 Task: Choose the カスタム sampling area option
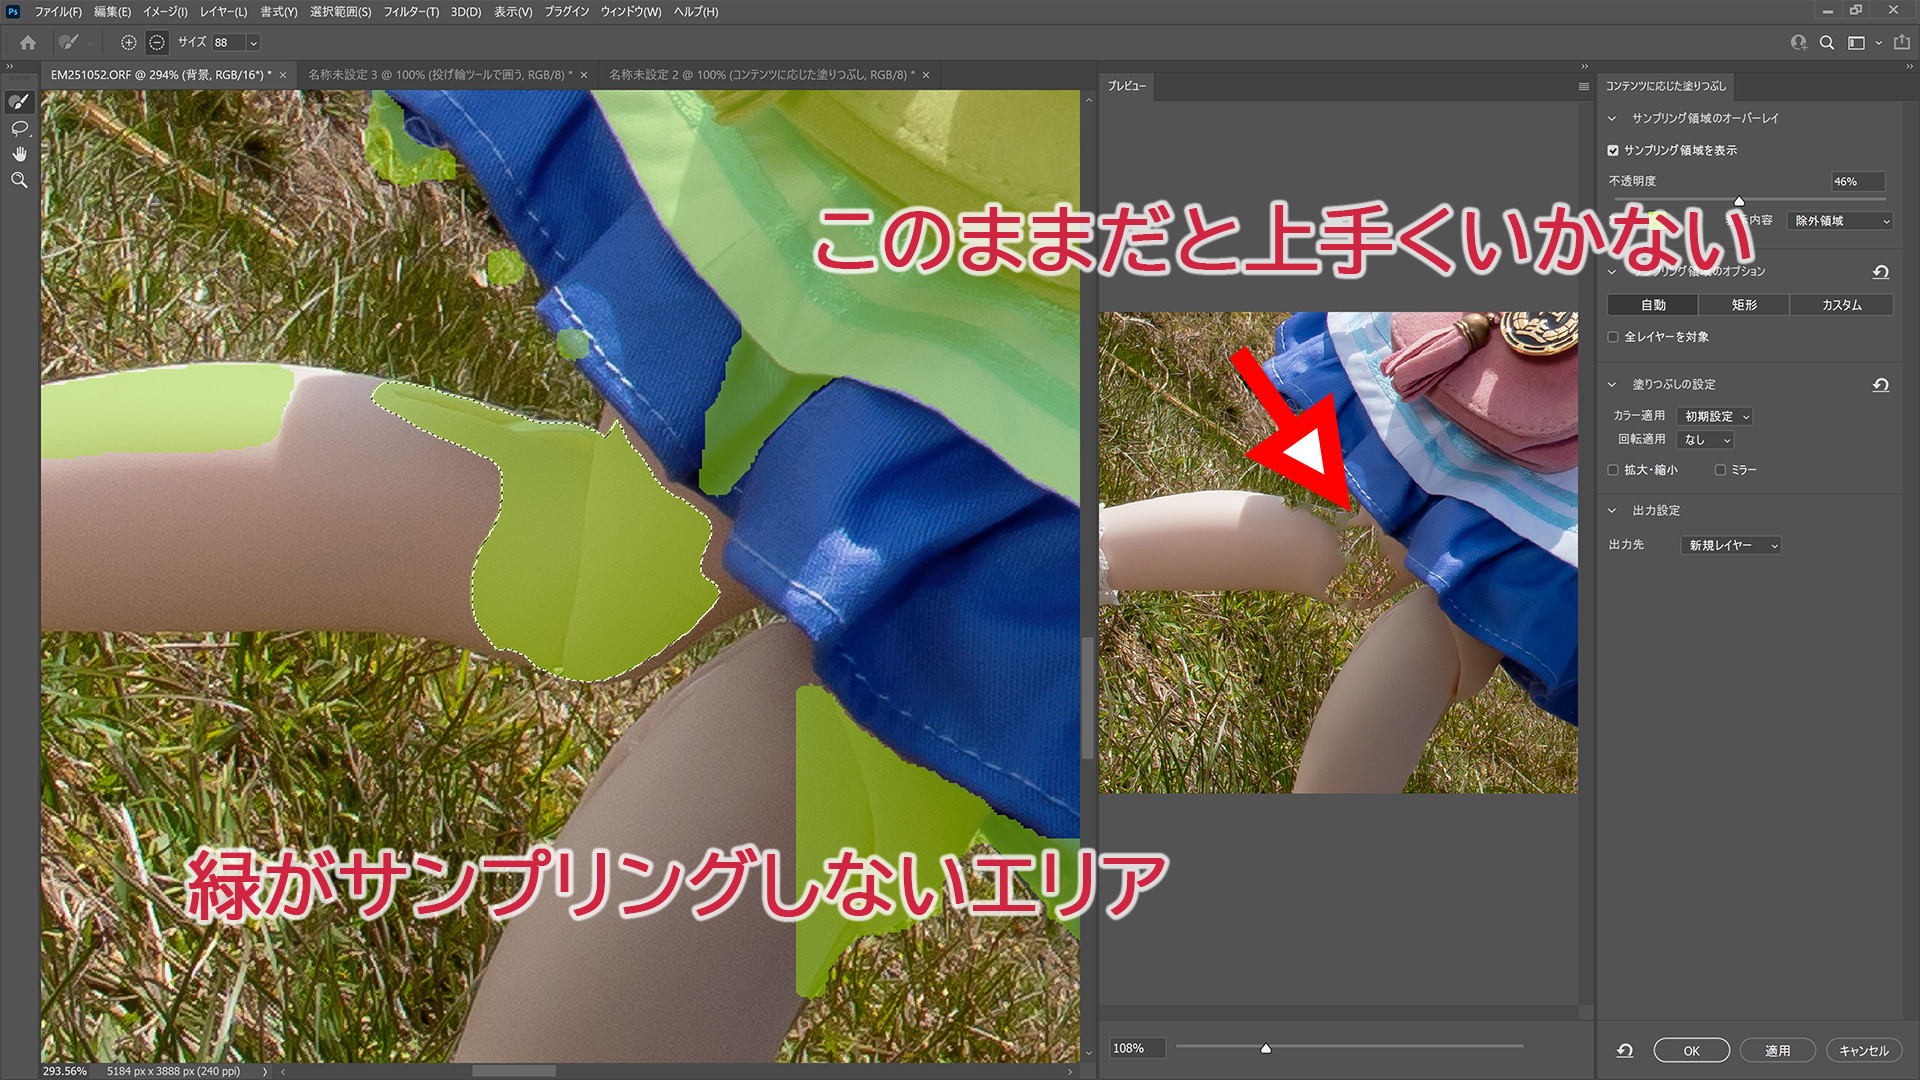(x=1841, y=305)
